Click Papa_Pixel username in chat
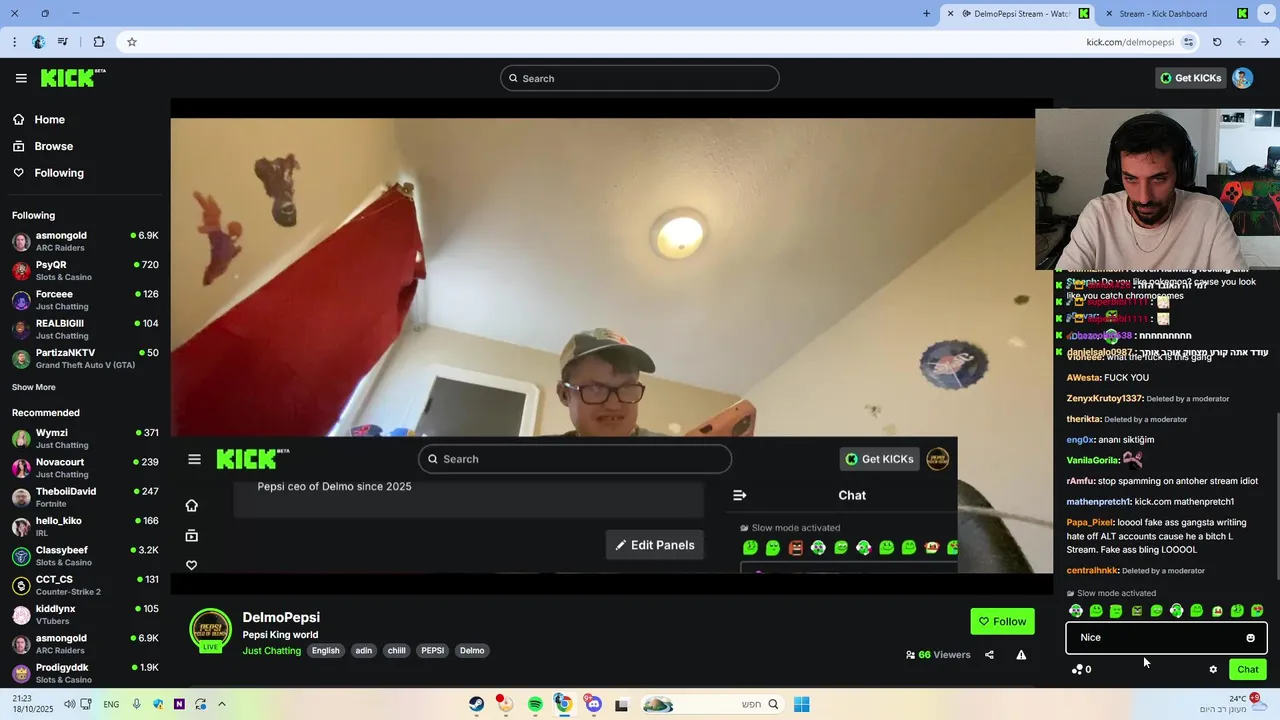 [x=1089, y=522]
